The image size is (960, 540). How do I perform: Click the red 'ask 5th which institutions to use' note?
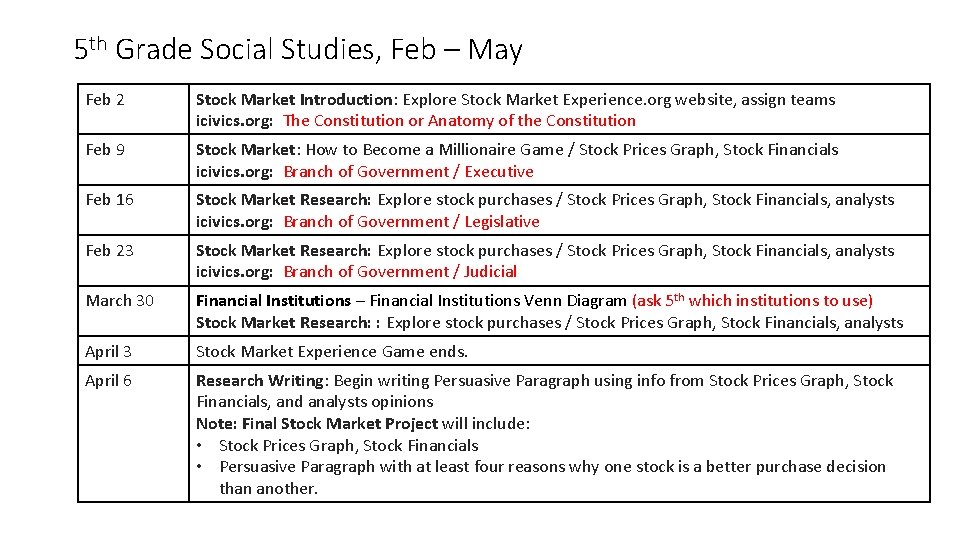752,301
